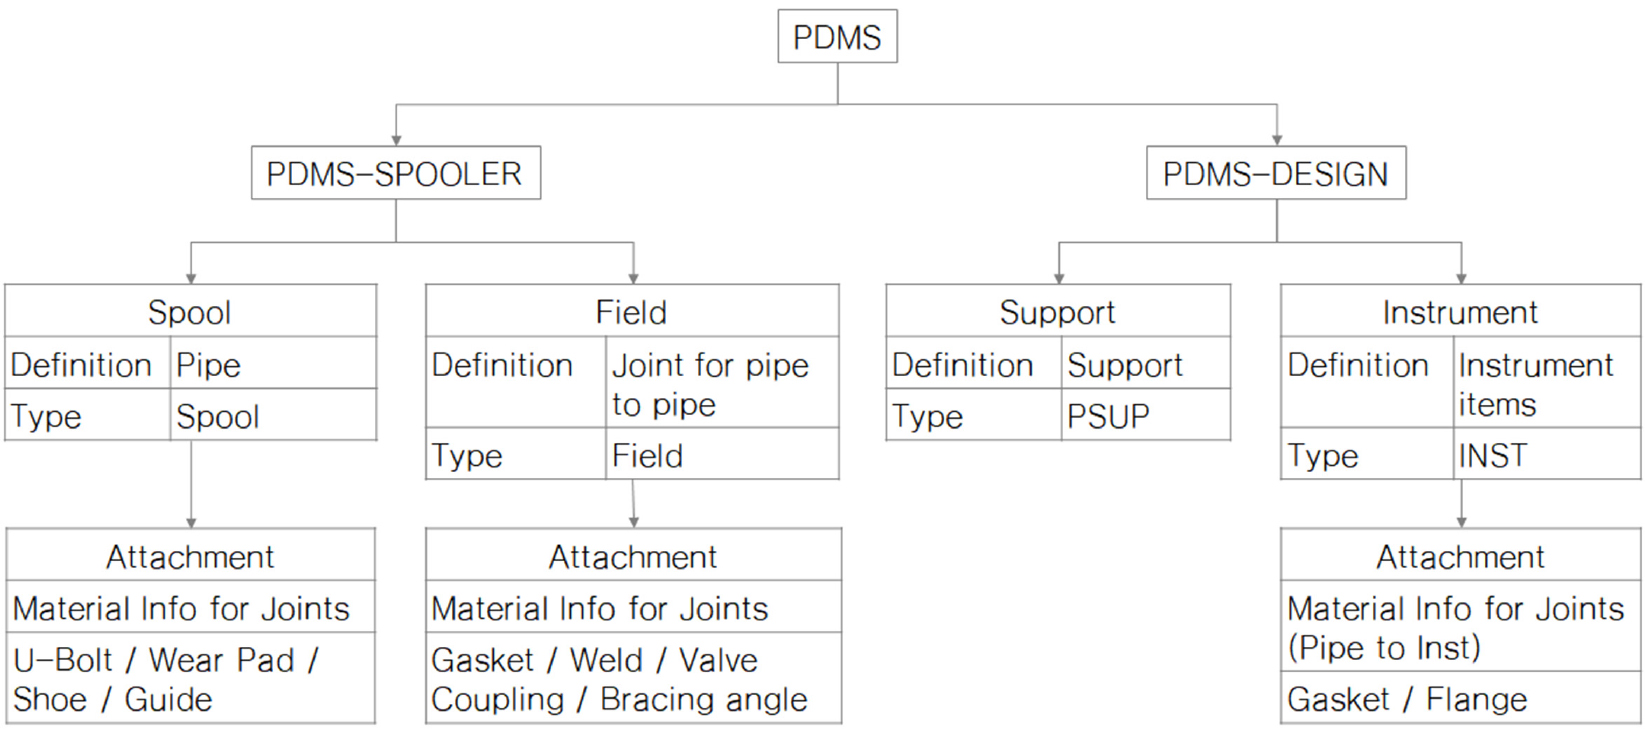The image size is (1645, 732).
Task: Click the PDMS root box
Action: (837, 37)
